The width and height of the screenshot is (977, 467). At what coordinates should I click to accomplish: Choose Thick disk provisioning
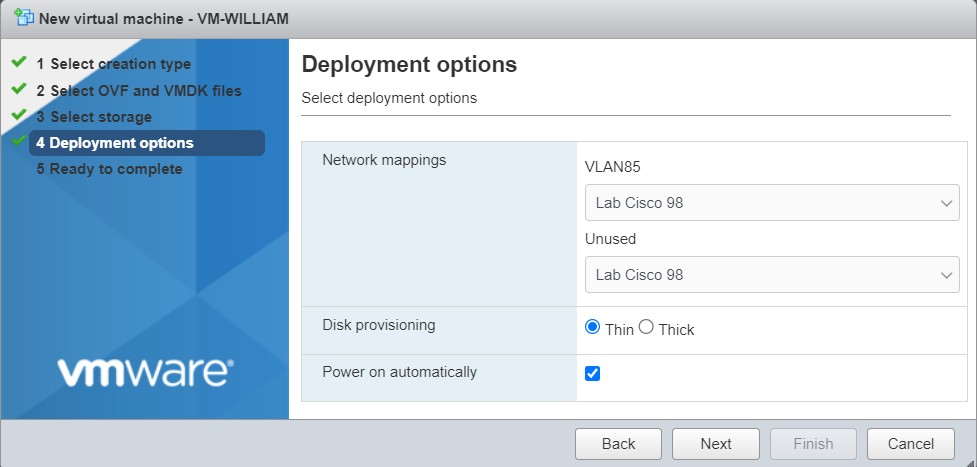point(646,327)
